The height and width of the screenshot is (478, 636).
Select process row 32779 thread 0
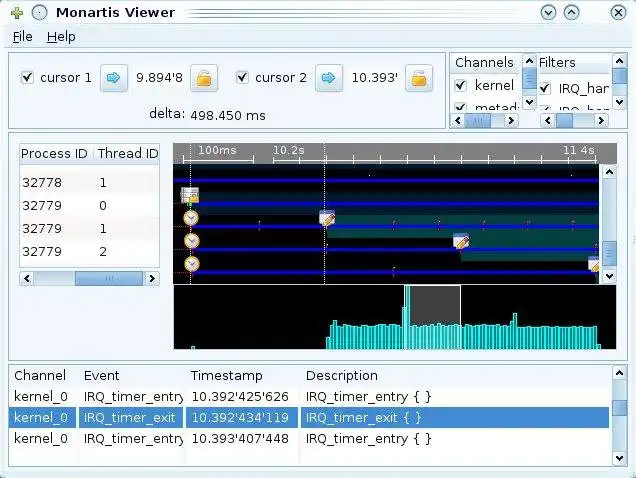tap(90, 206)
